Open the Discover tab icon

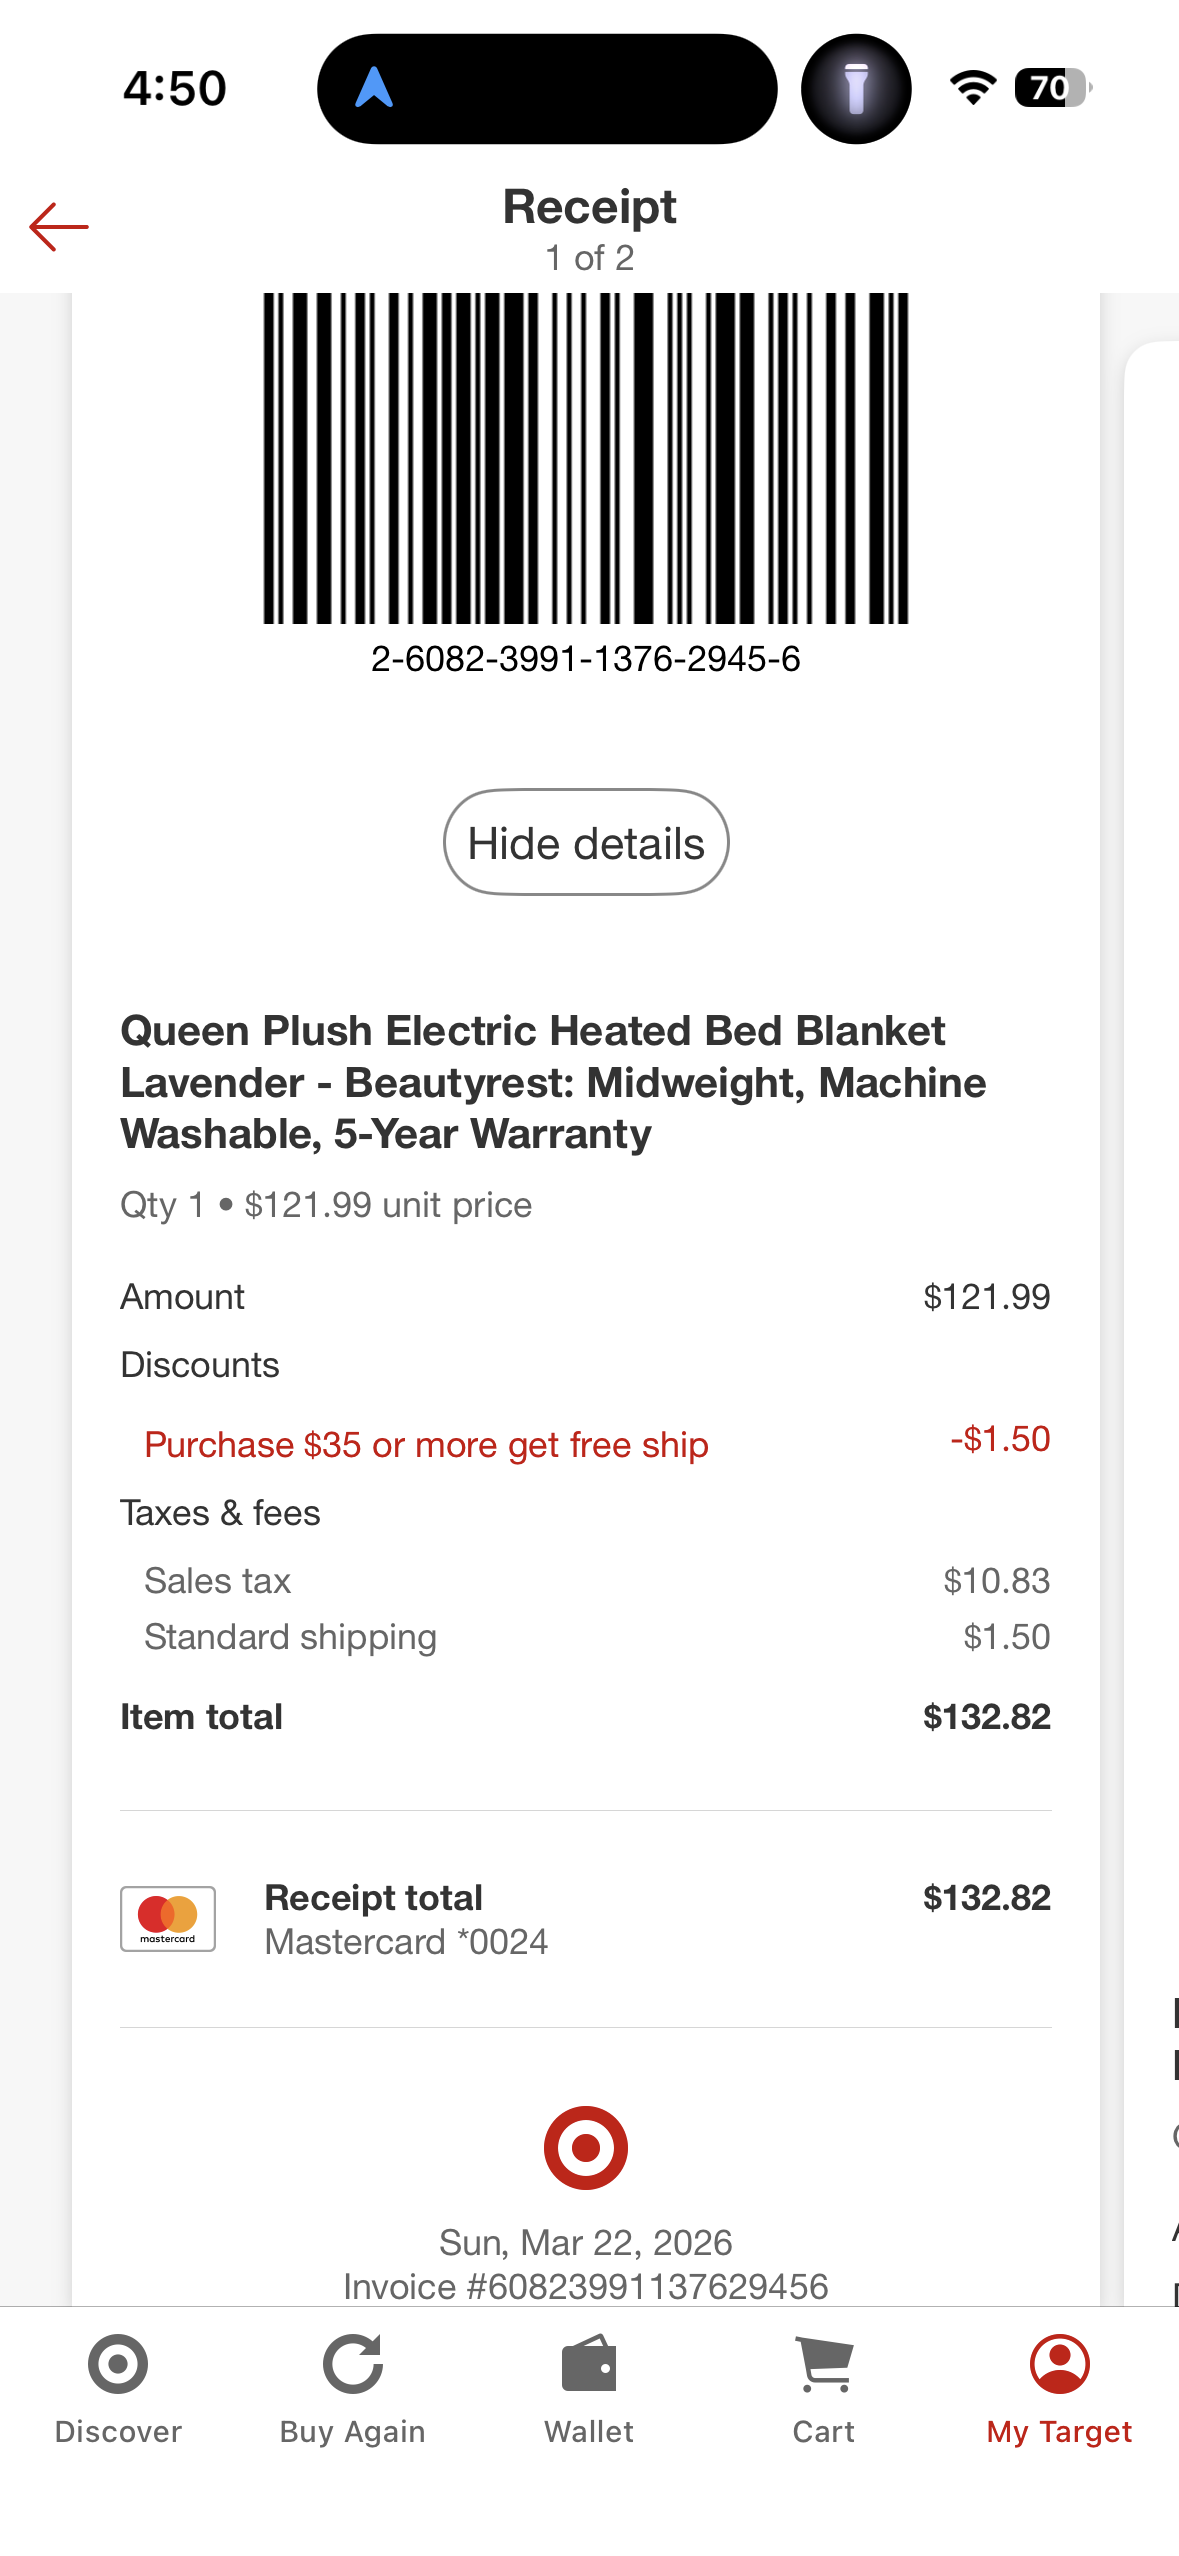coord(118,2365)
